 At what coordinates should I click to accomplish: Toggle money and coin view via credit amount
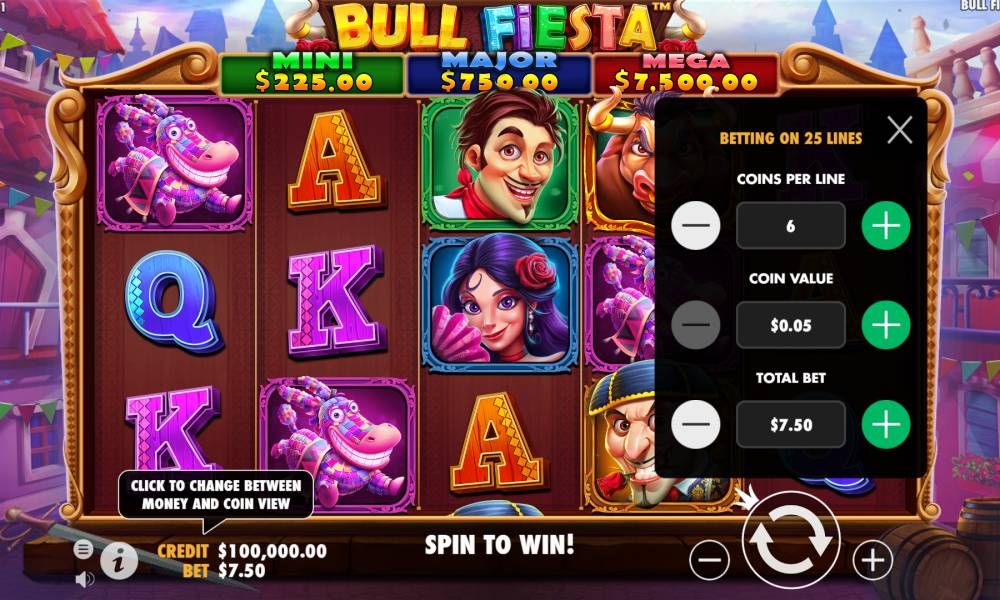272,551
